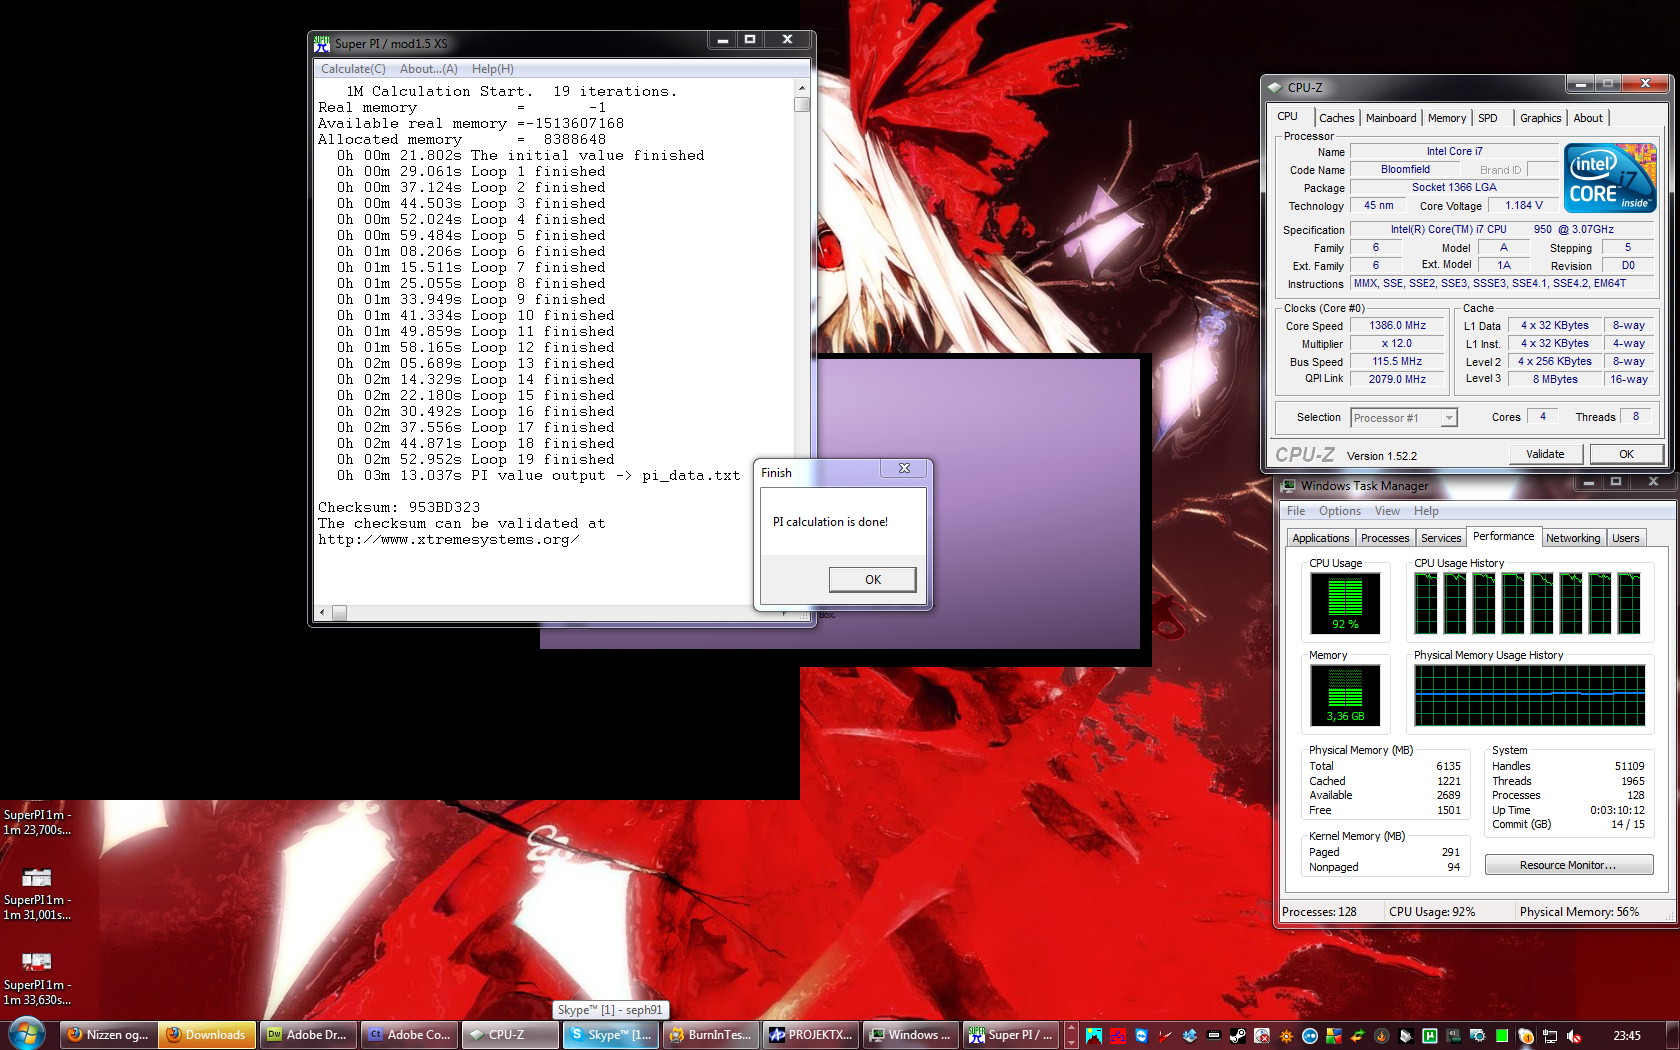
Task: Open the File menu in Task Manager
Action: point(1296,511)
